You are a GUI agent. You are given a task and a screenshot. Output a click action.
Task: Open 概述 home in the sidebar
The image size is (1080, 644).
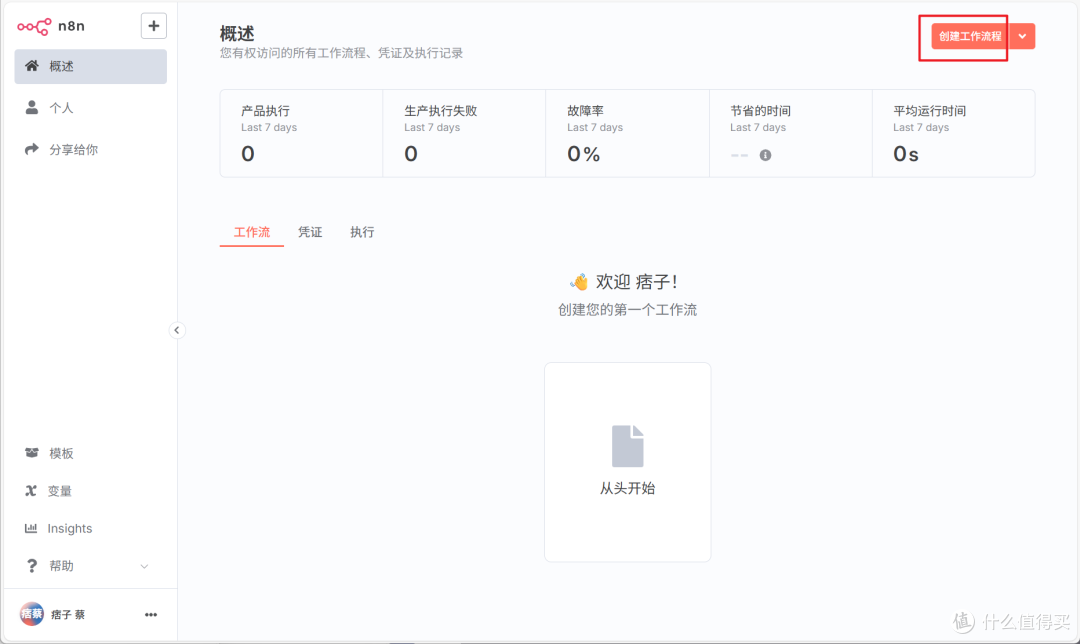pyautogui.click(x=90, y=66)
